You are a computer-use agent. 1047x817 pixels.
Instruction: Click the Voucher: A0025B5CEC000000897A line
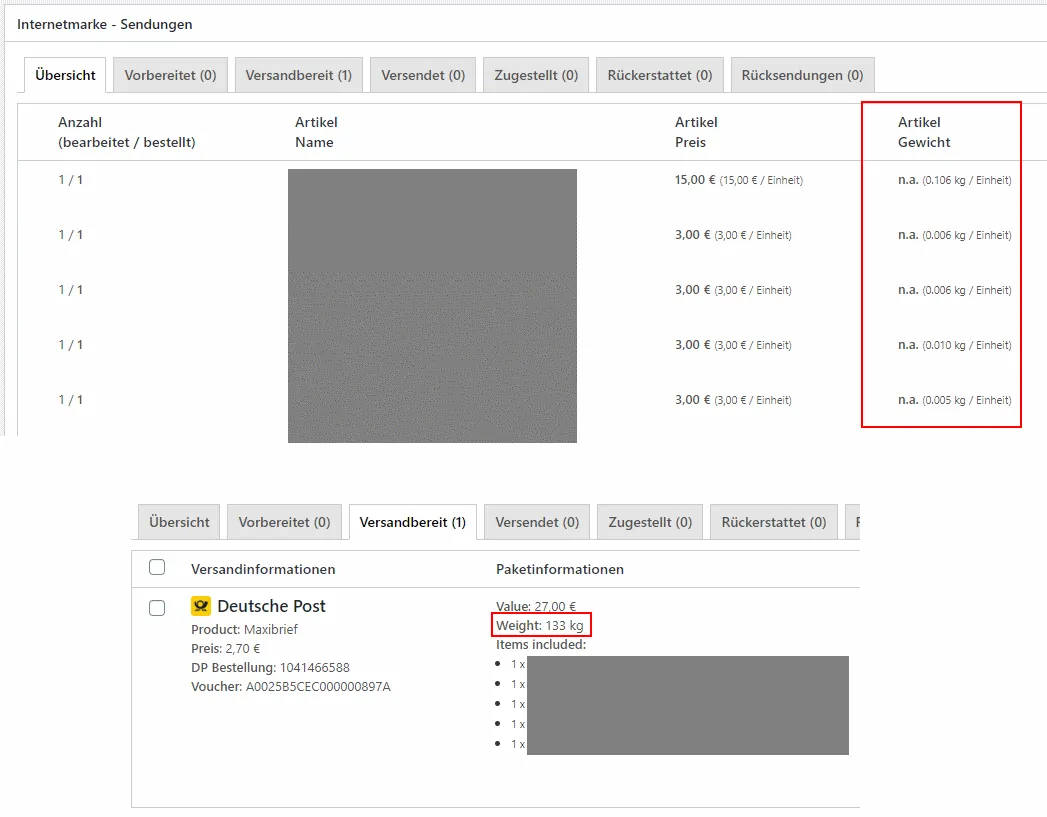[x=290, y=687]
